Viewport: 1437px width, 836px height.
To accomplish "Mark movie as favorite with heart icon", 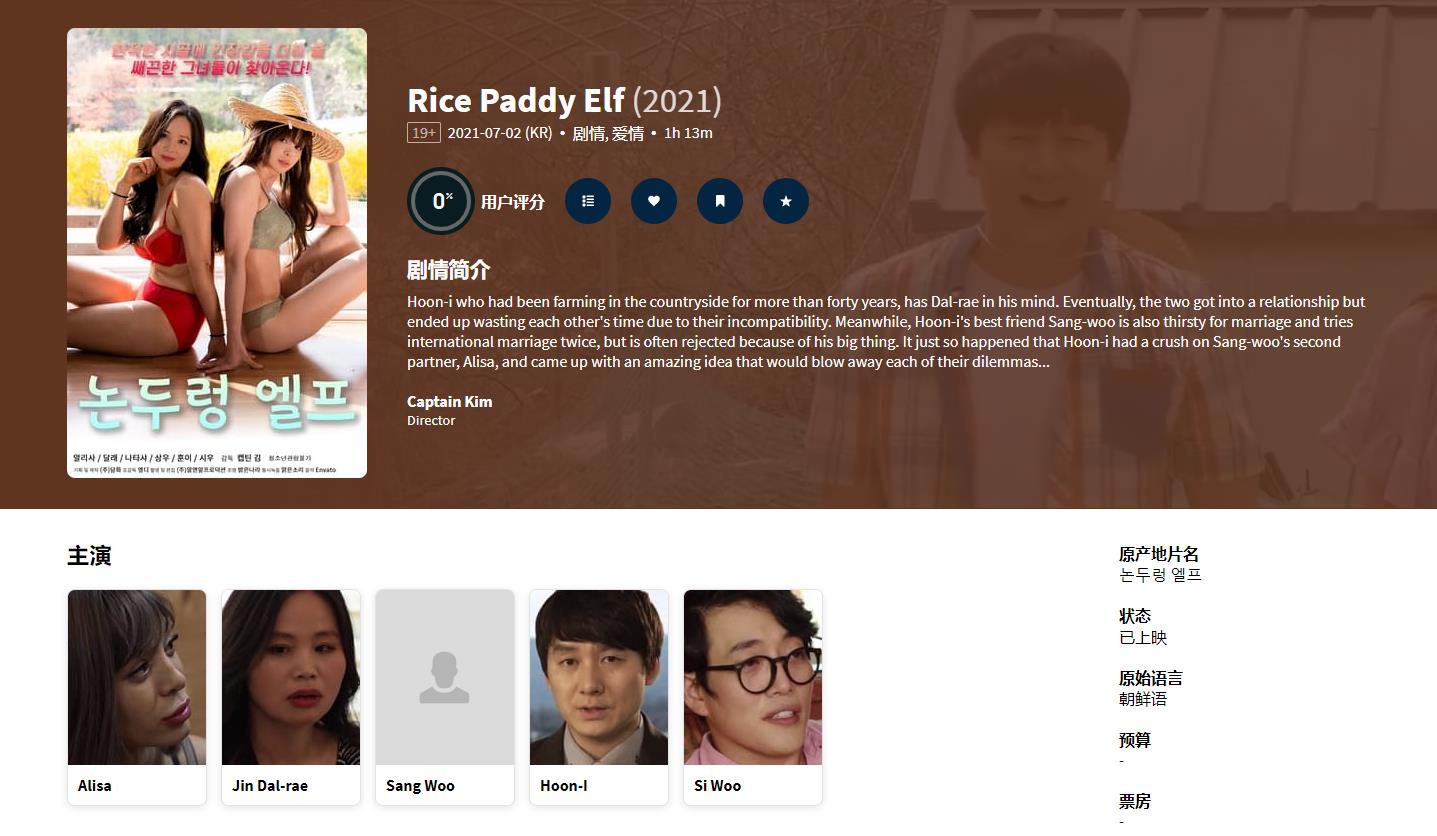I will point(654,201).
